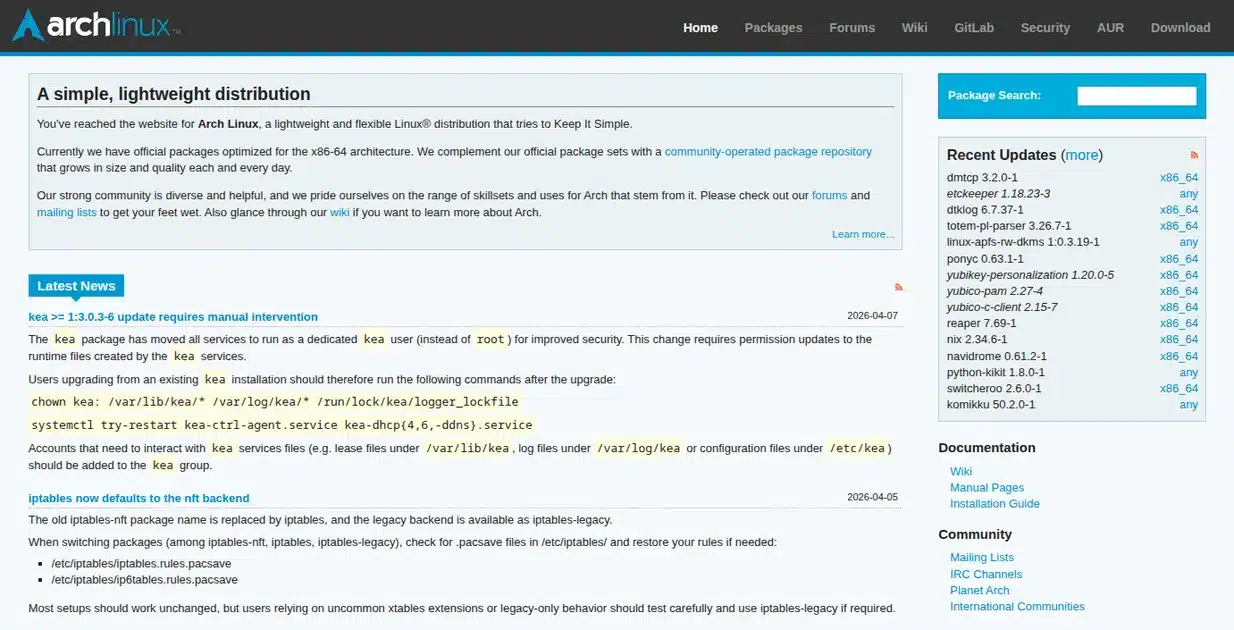Open the IRC Channels community link
Screen dimensions: 1234x630
tap(986, 574)
